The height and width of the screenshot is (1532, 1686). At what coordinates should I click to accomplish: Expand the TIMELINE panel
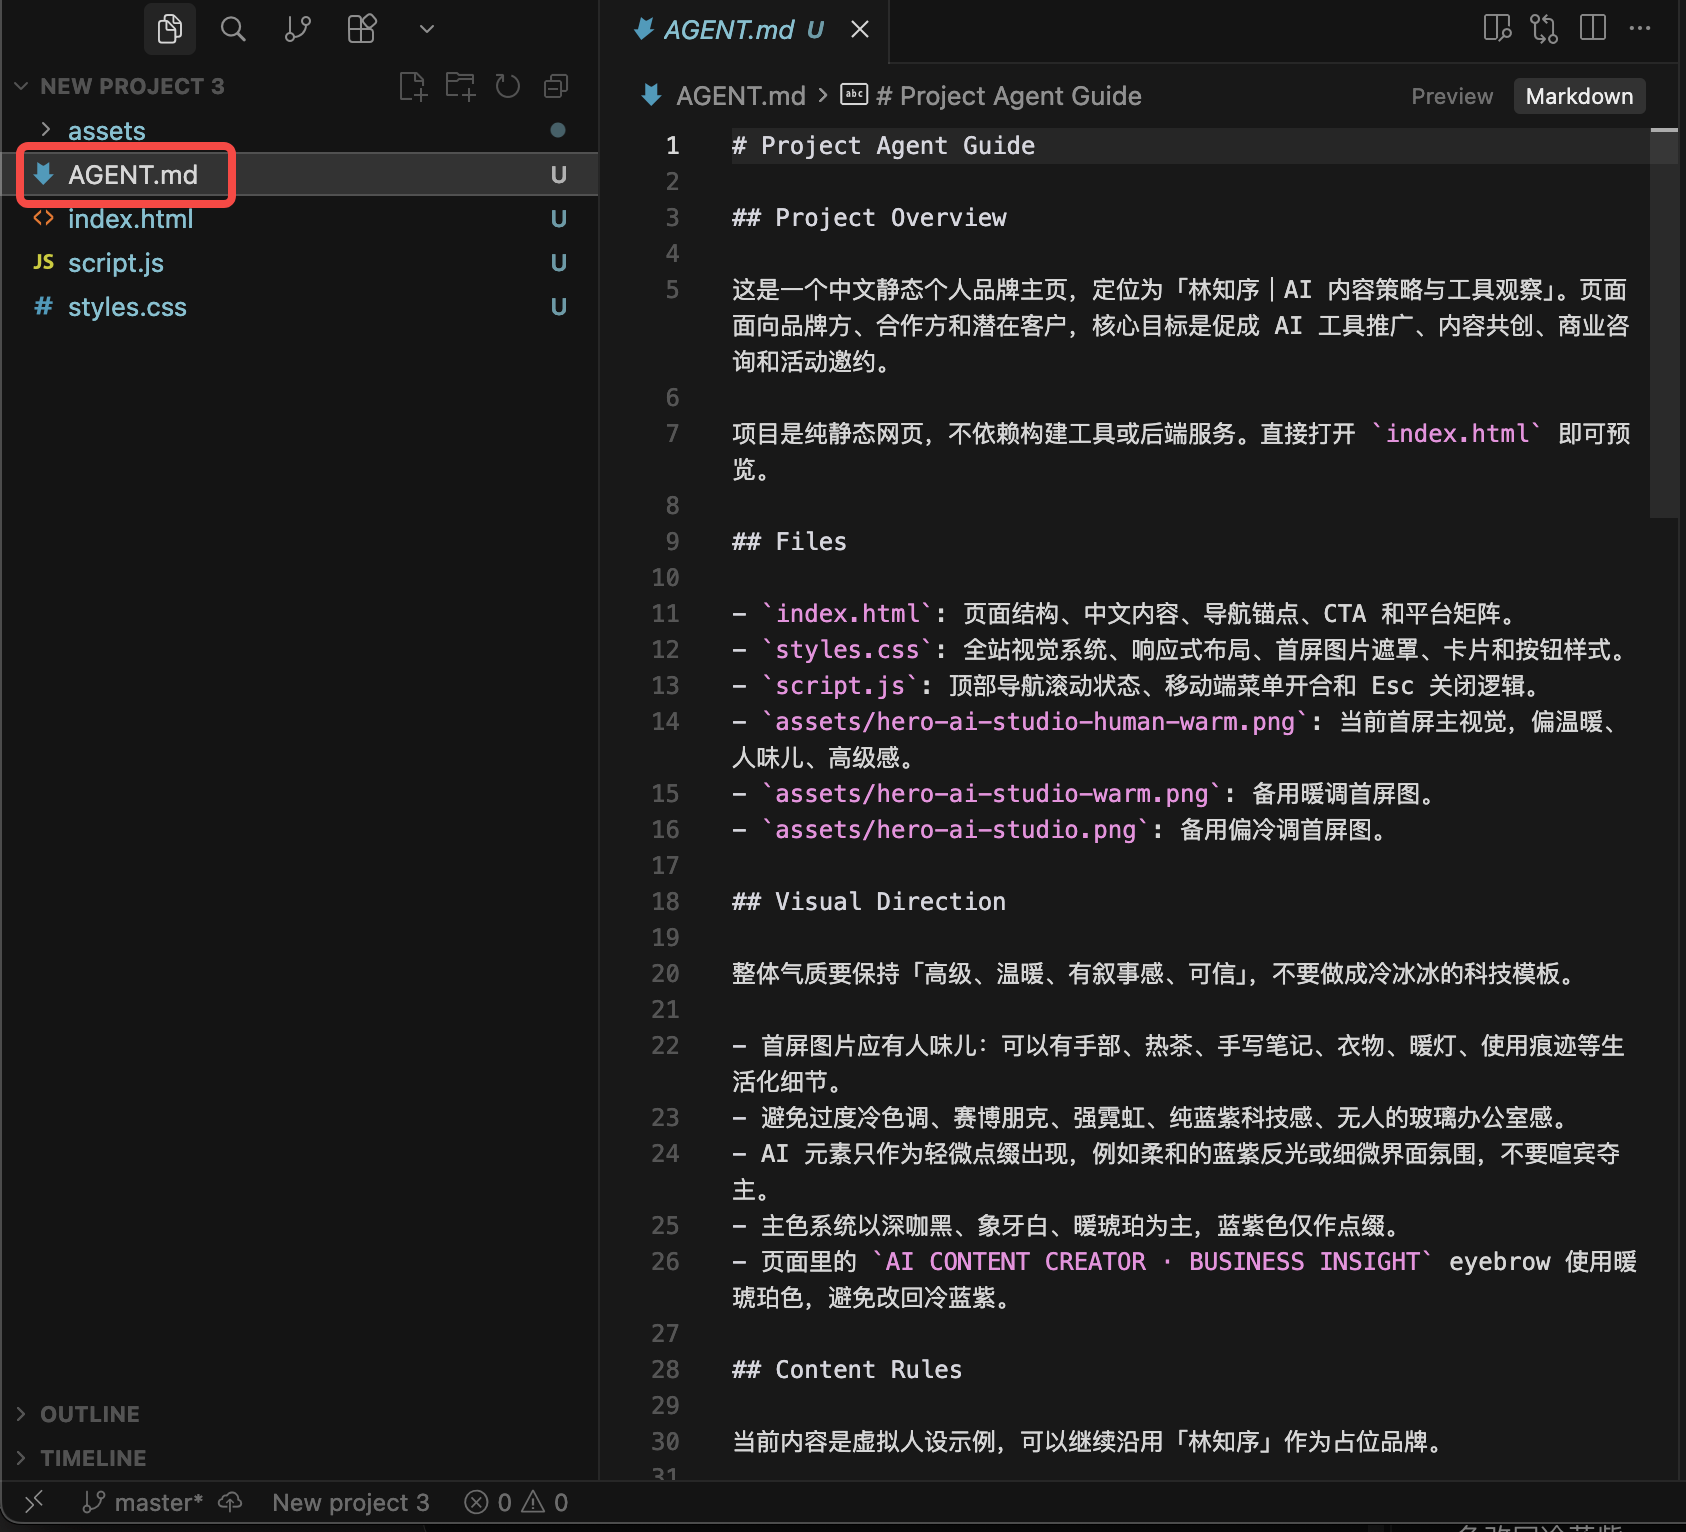(x=93, y=1458)
